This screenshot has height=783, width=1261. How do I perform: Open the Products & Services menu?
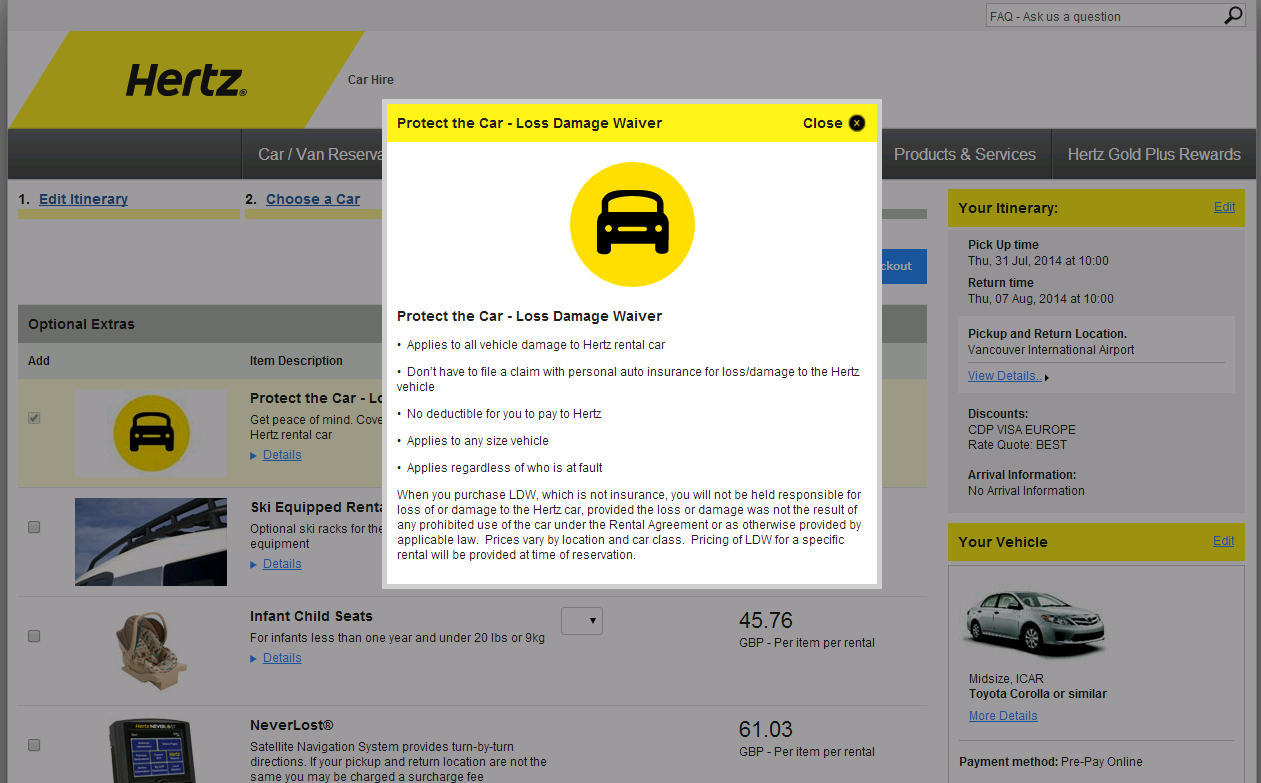pos(965,154)
